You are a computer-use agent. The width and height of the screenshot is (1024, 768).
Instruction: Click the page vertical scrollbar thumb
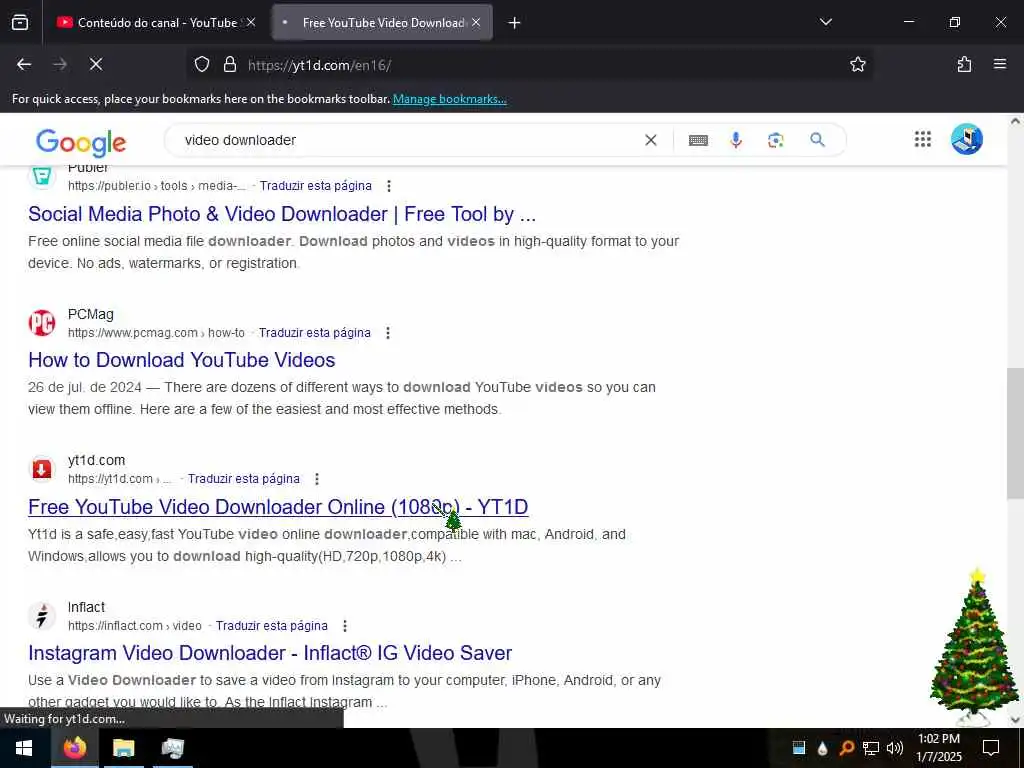[x=1015, y=434]
